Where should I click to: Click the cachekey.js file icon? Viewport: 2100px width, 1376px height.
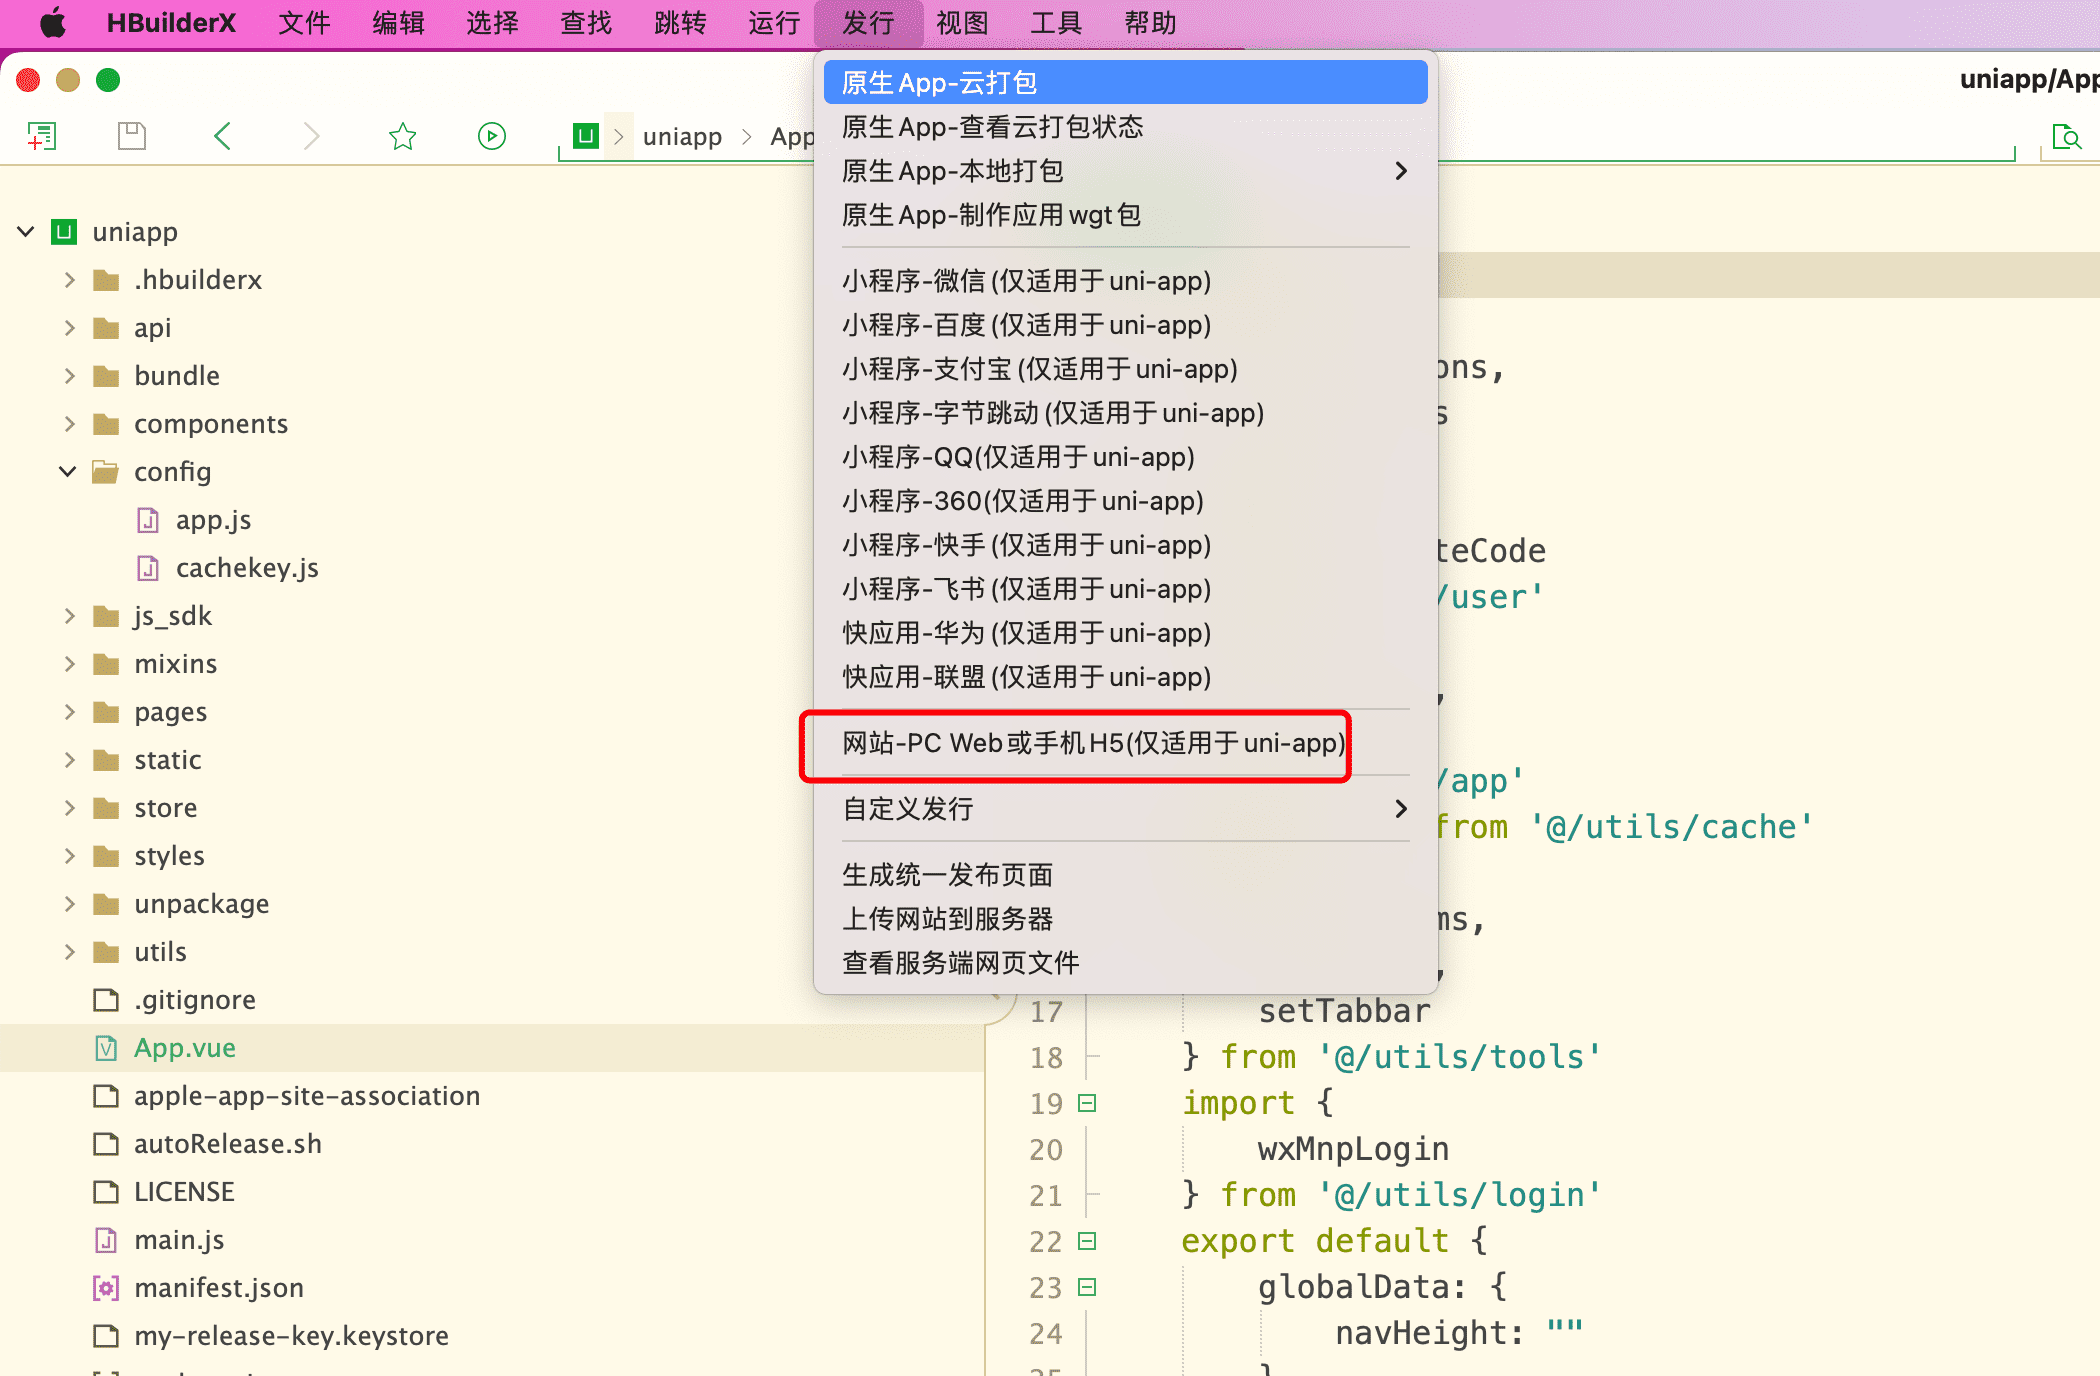[x=148, y=568]
